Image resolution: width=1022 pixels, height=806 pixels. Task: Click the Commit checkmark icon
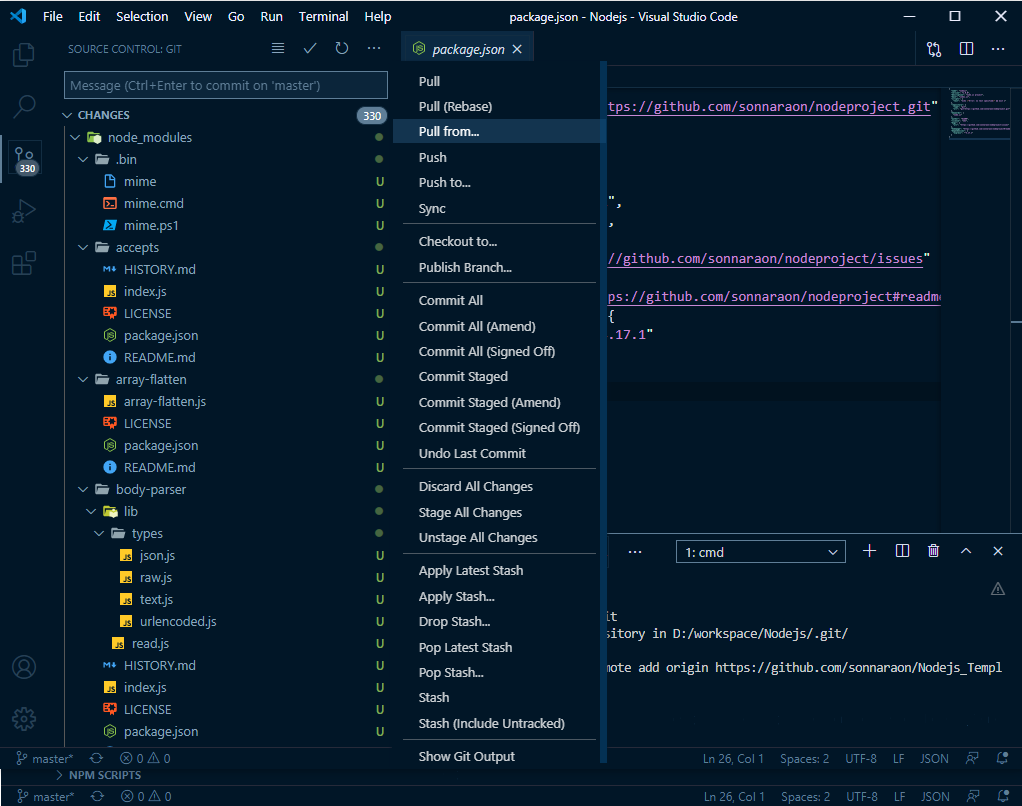click(310, 48)
